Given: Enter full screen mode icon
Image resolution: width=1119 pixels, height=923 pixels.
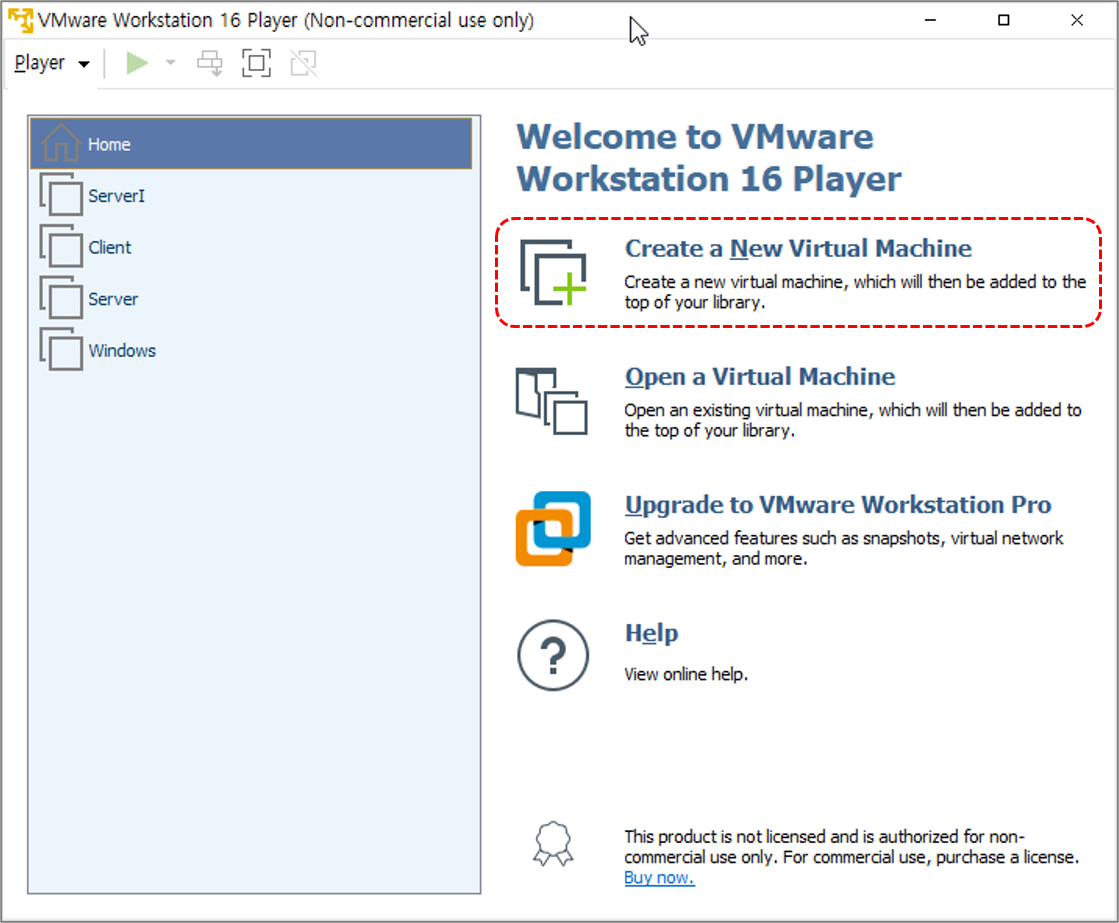Looking at the screenshot, I should [256, 63].
